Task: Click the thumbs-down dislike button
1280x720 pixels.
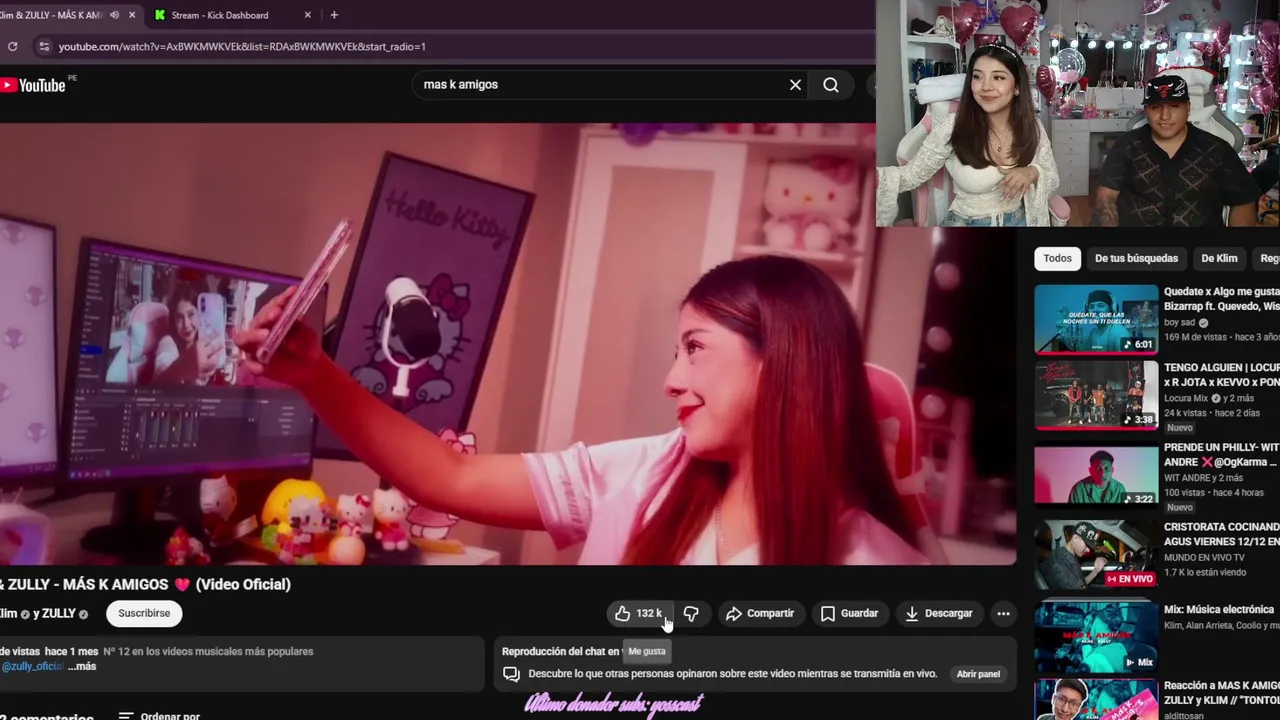Action: pyautogui.click(x=691, y=613)
